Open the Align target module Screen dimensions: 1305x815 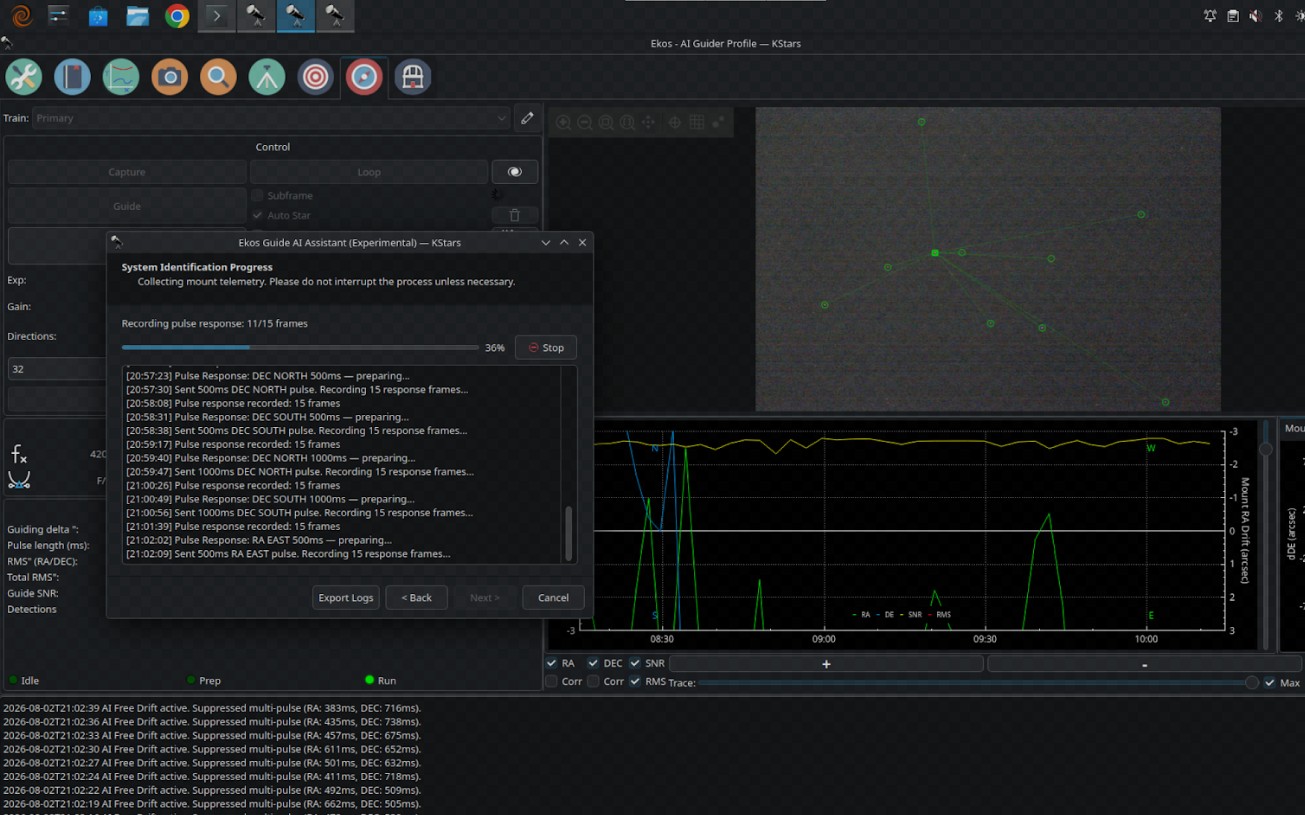(316, 77)
